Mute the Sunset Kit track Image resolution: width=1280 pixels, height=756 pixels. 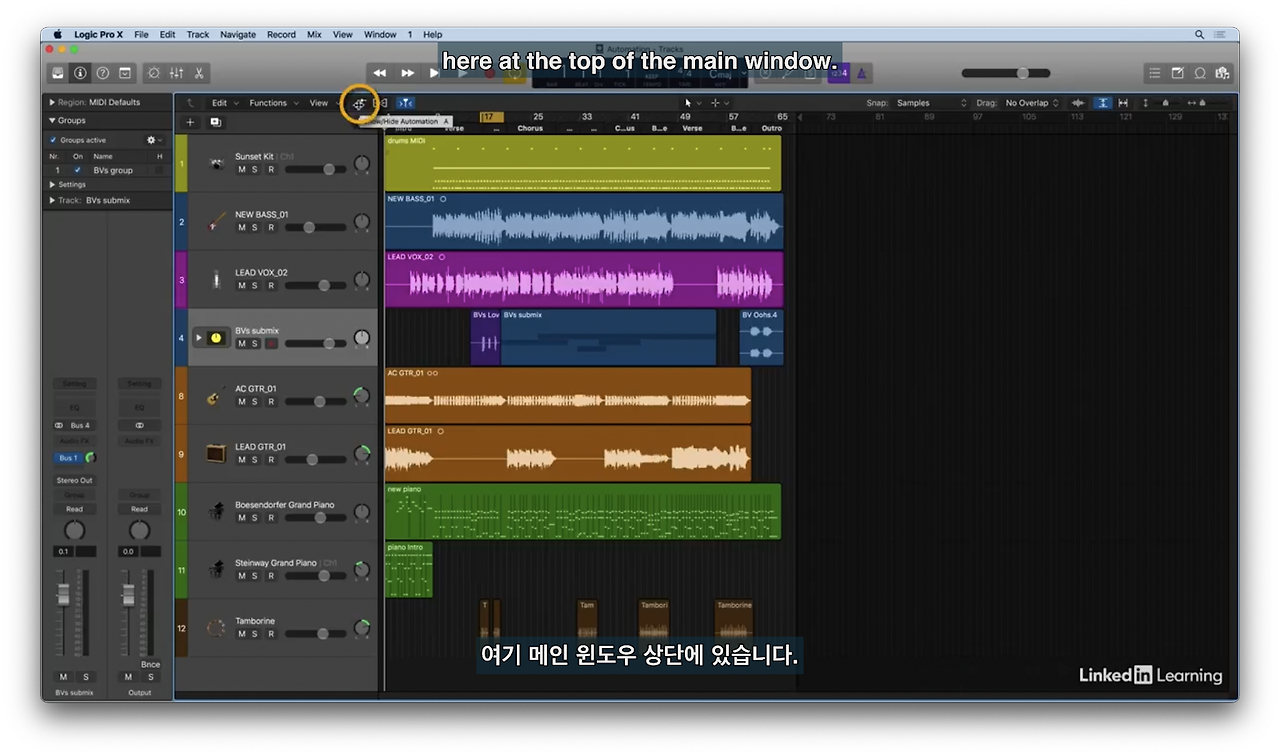pyautogui.click(x=241, y=170)
